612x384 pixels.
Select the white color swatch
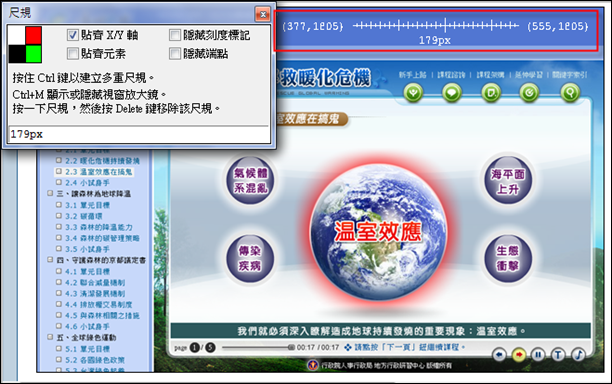click(17, 36)
